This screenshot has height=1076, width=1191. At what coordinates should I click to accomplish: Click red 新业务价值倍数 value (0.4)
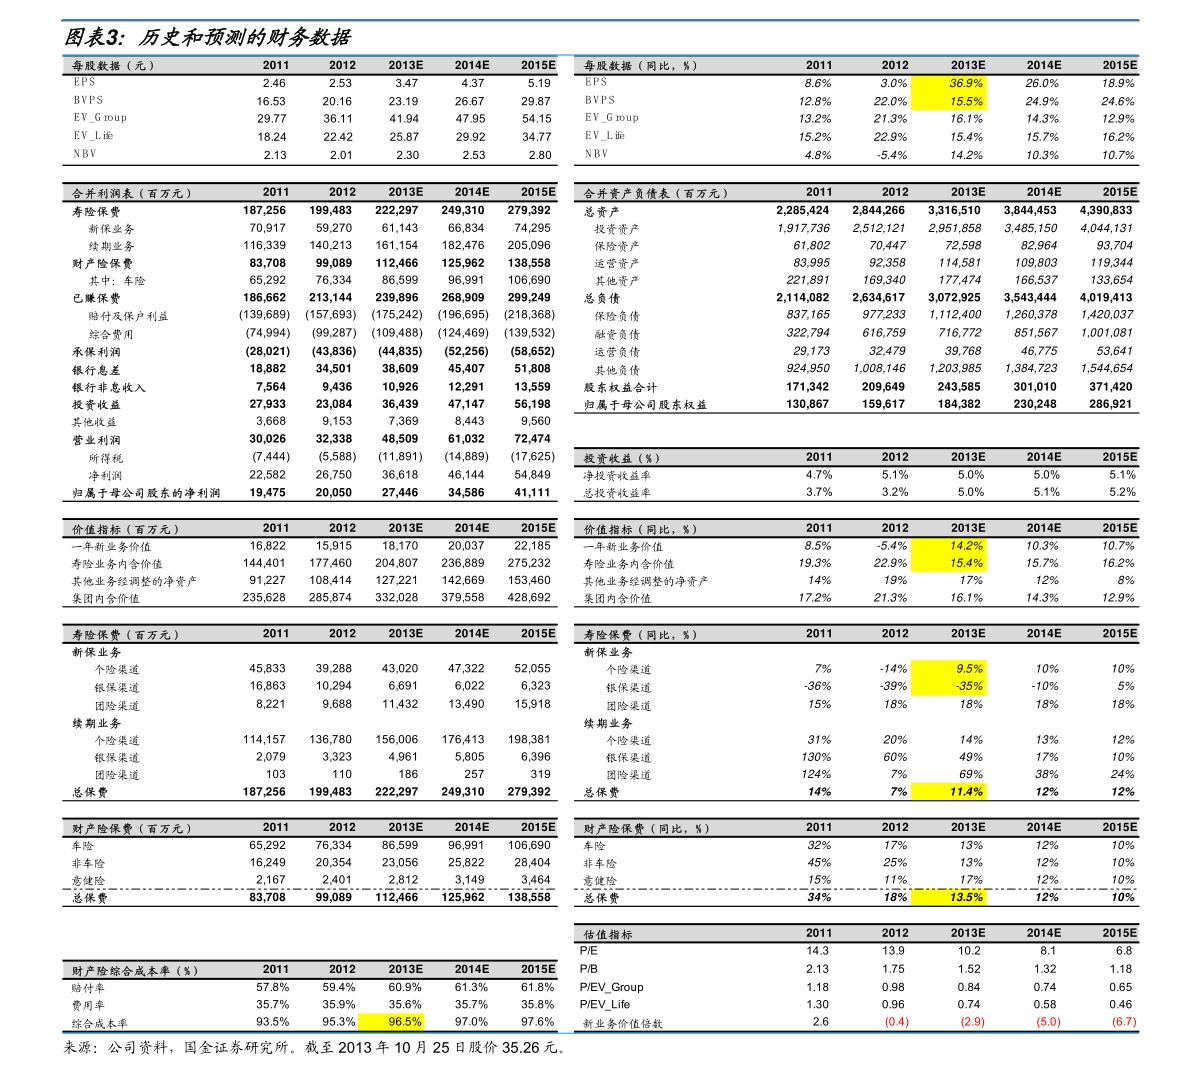[x=896, y=1022]
